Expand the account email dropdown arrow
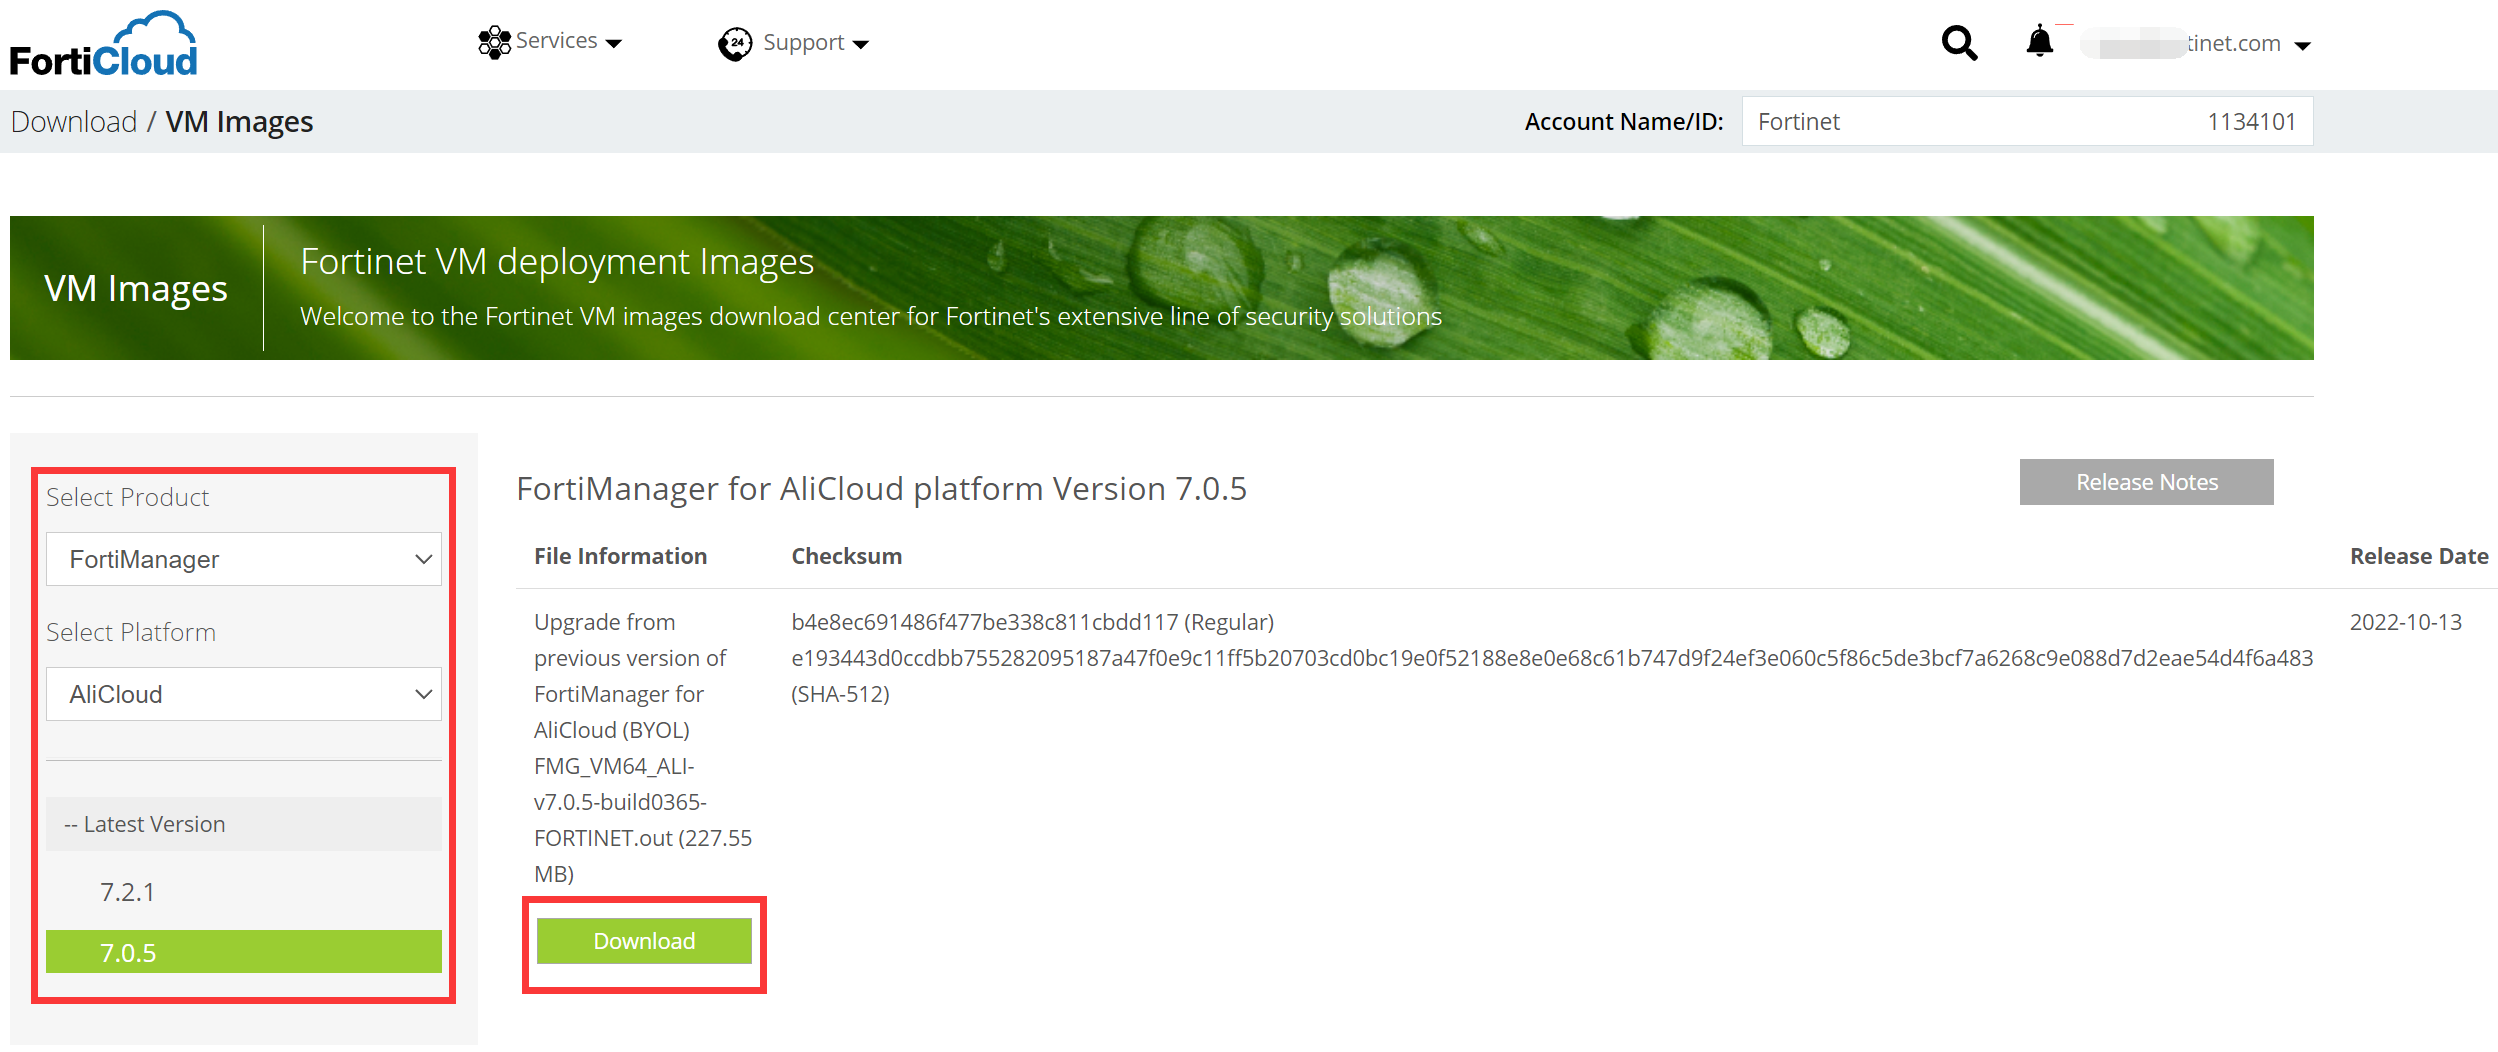This screenshot has width=2498, height=1052. point(2303,46)
